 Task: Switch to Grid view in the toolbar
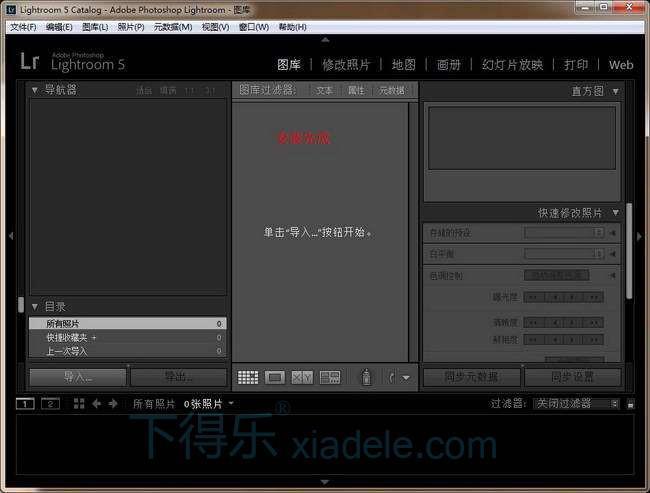point(248,377)
